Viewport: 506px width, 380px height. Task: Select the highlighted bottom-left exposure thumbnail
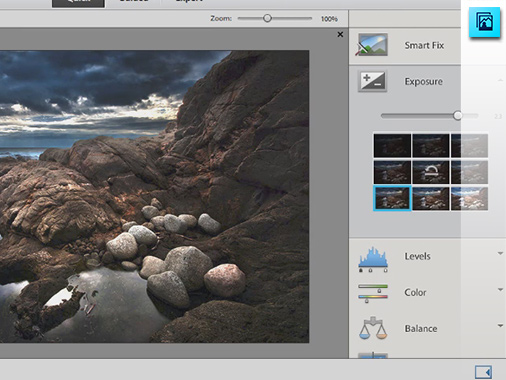pos(392,198)
